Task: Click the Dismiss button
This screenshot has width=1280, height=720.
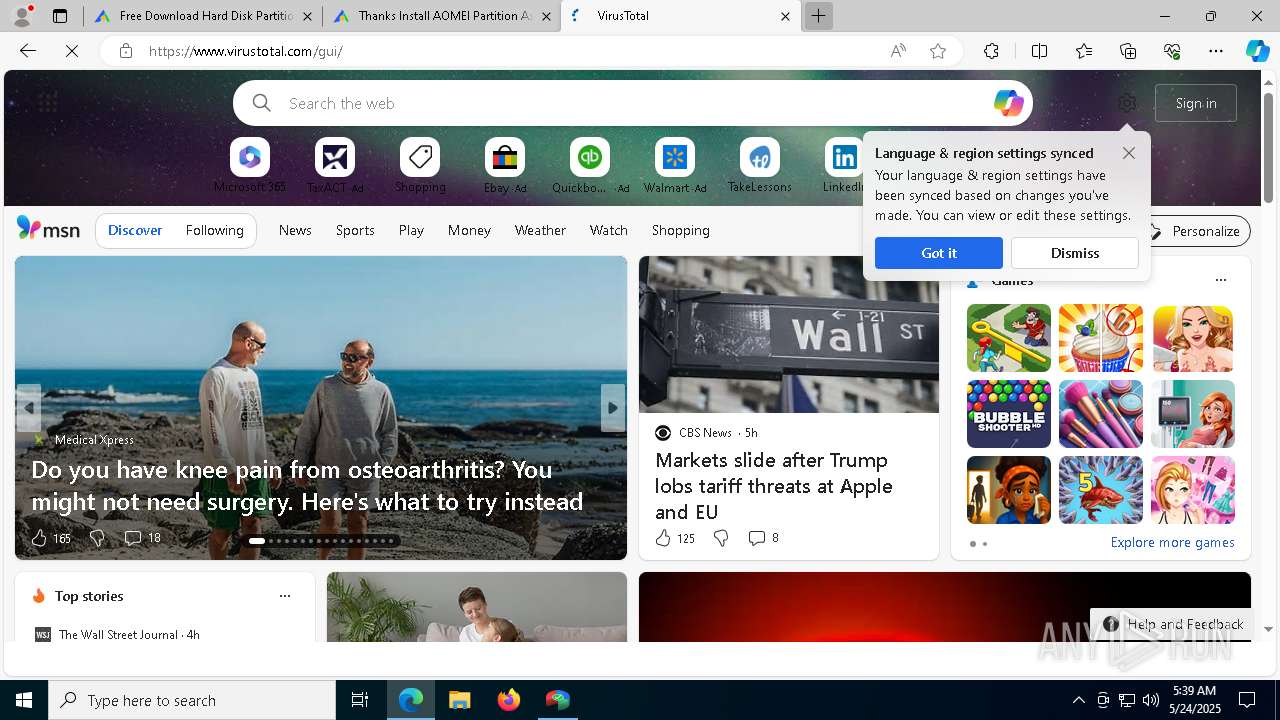Action: (x=1074, y=253)
